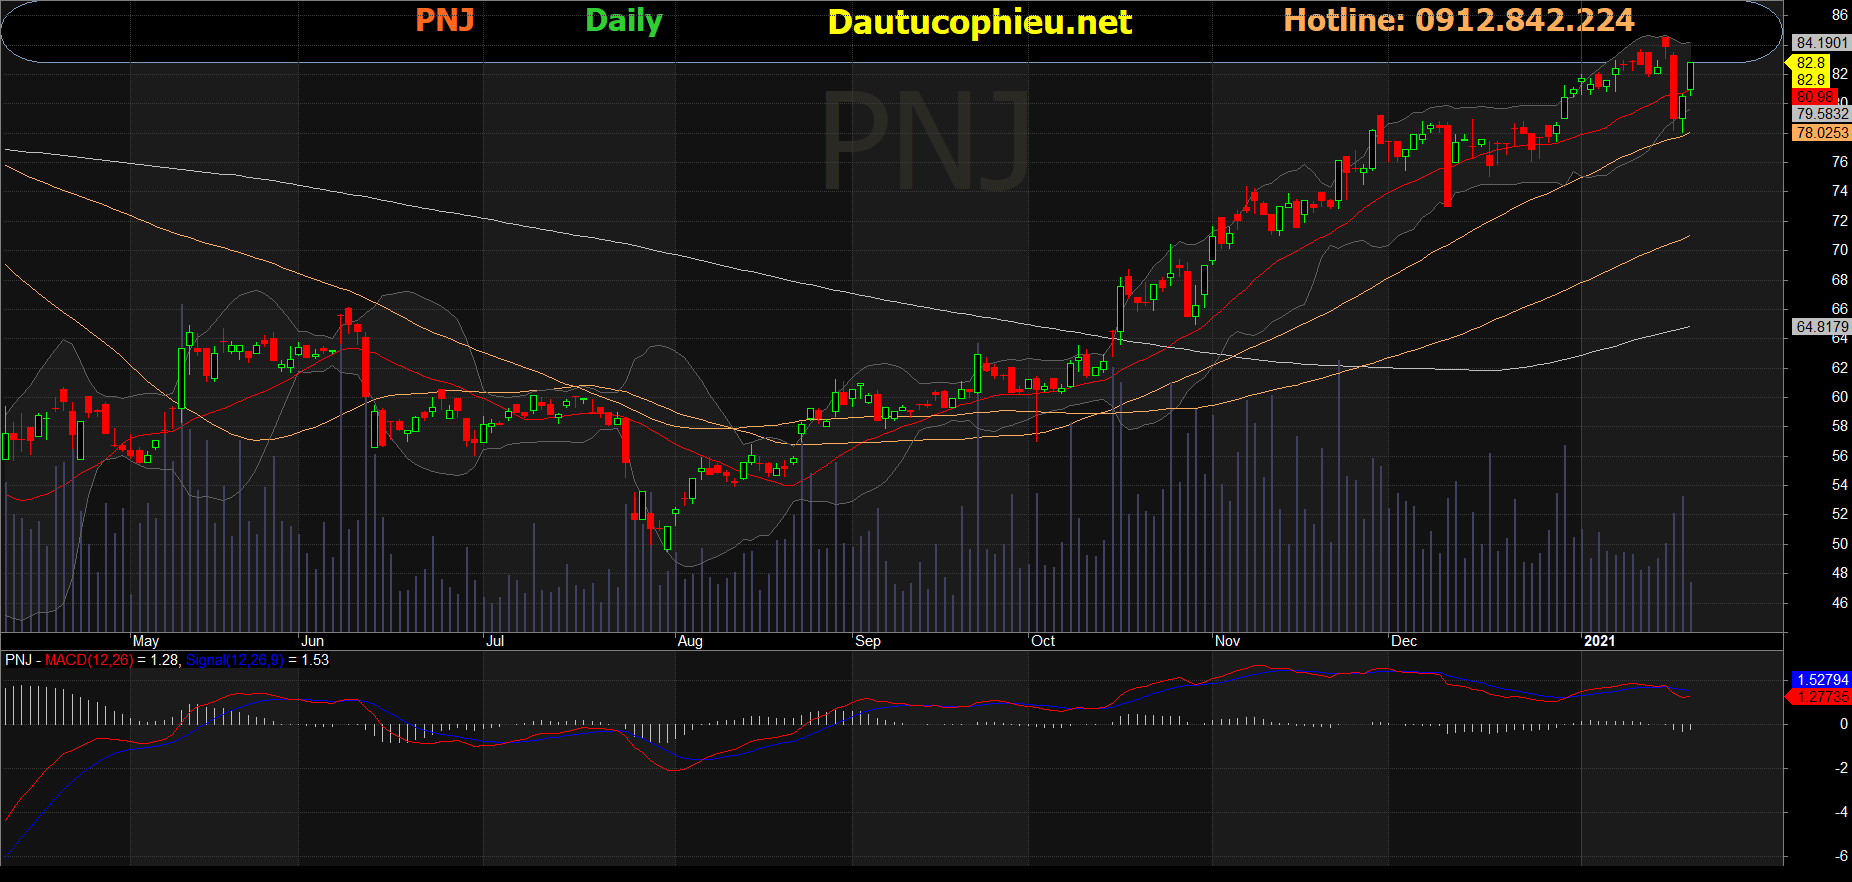The height and width of the screenshot is (882, 1852).
Task: Select the bold 2021 year marker
Action: (x=1599, y=641)
